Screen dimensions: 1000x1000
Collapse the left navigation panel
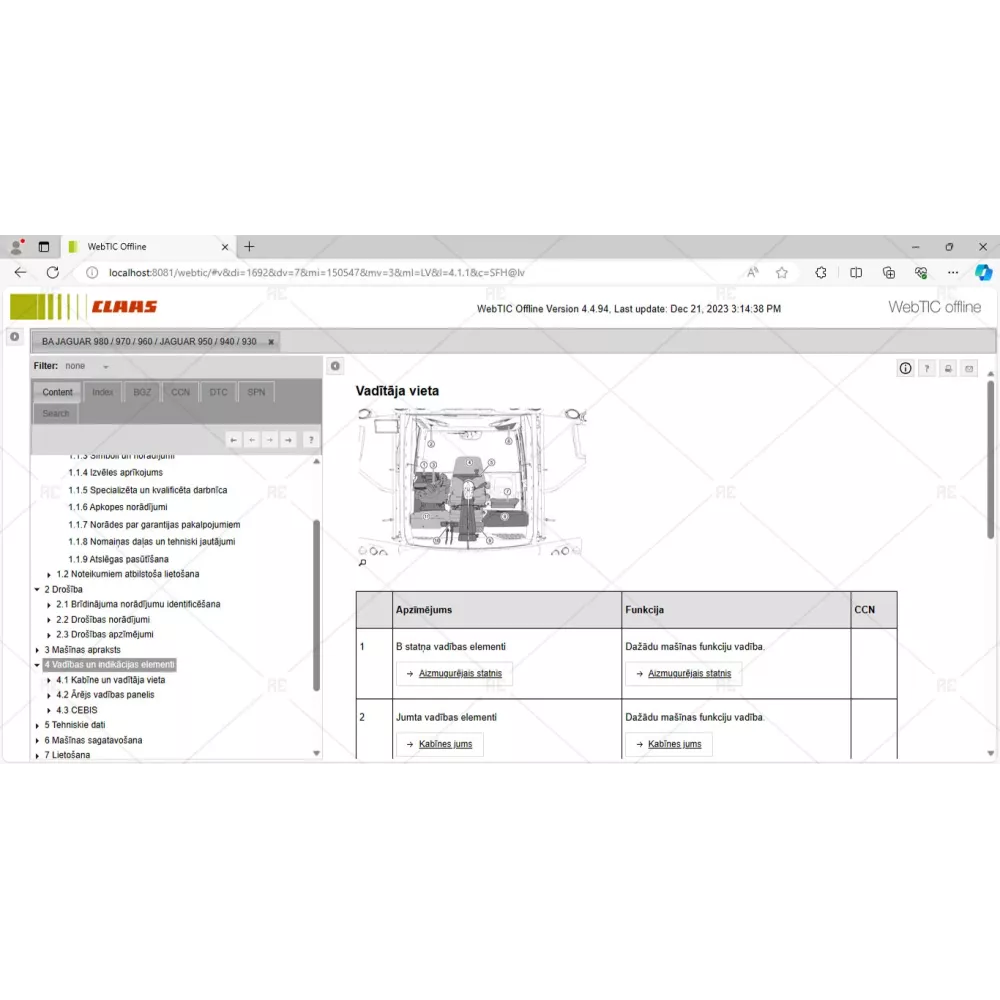point(336,366)
